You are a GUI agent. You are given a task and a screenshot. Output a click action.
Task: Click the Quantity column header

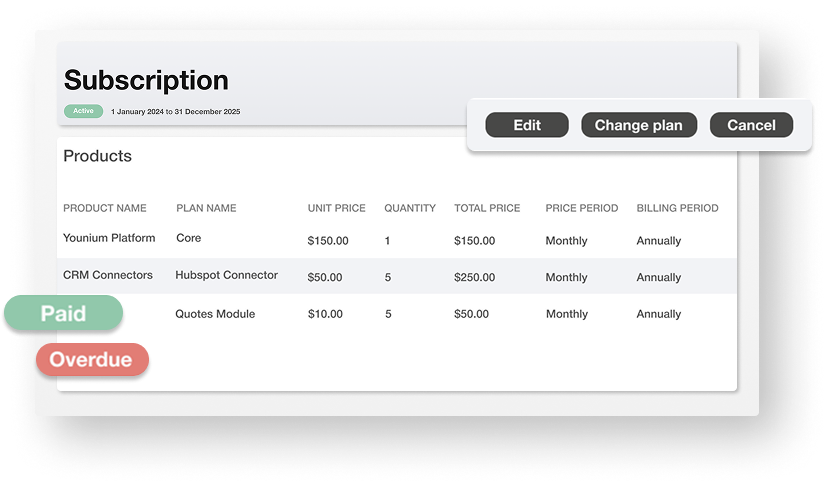[x=410, y=208]
